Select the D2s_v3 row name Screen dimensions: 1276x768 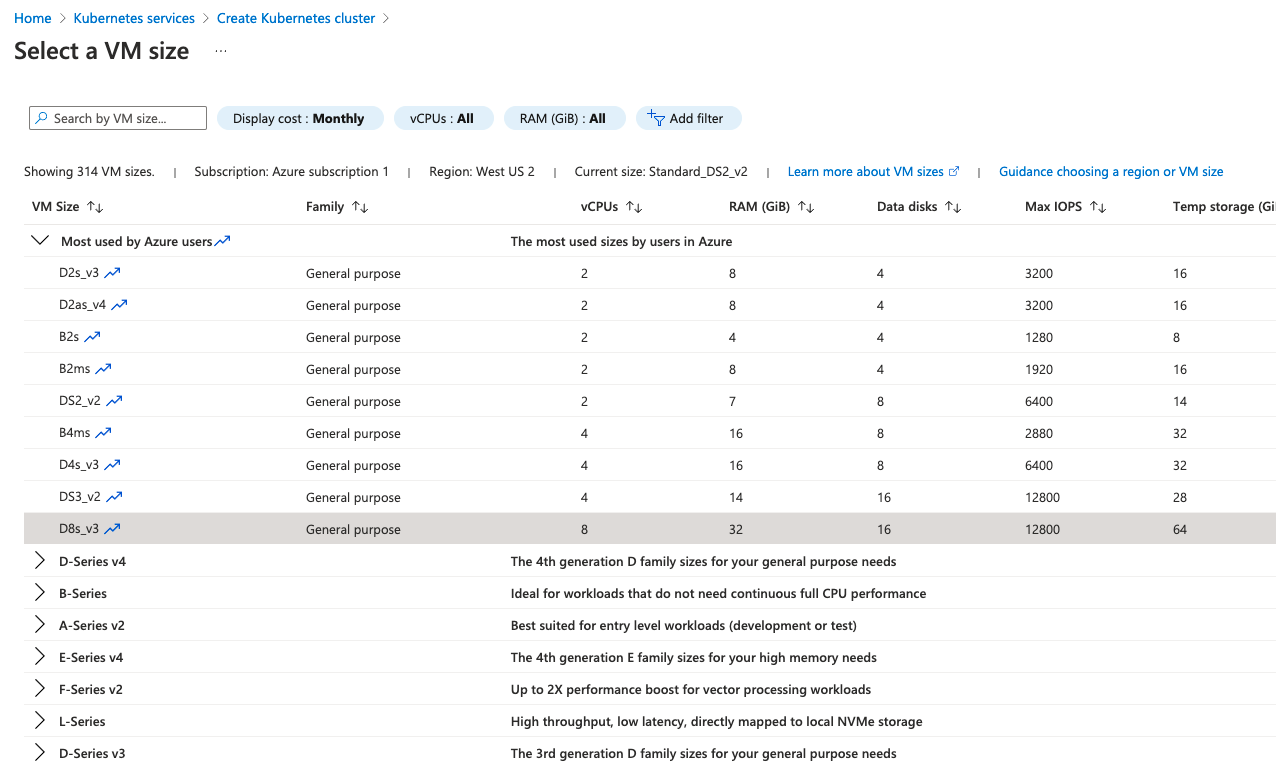tap(79, 273)
